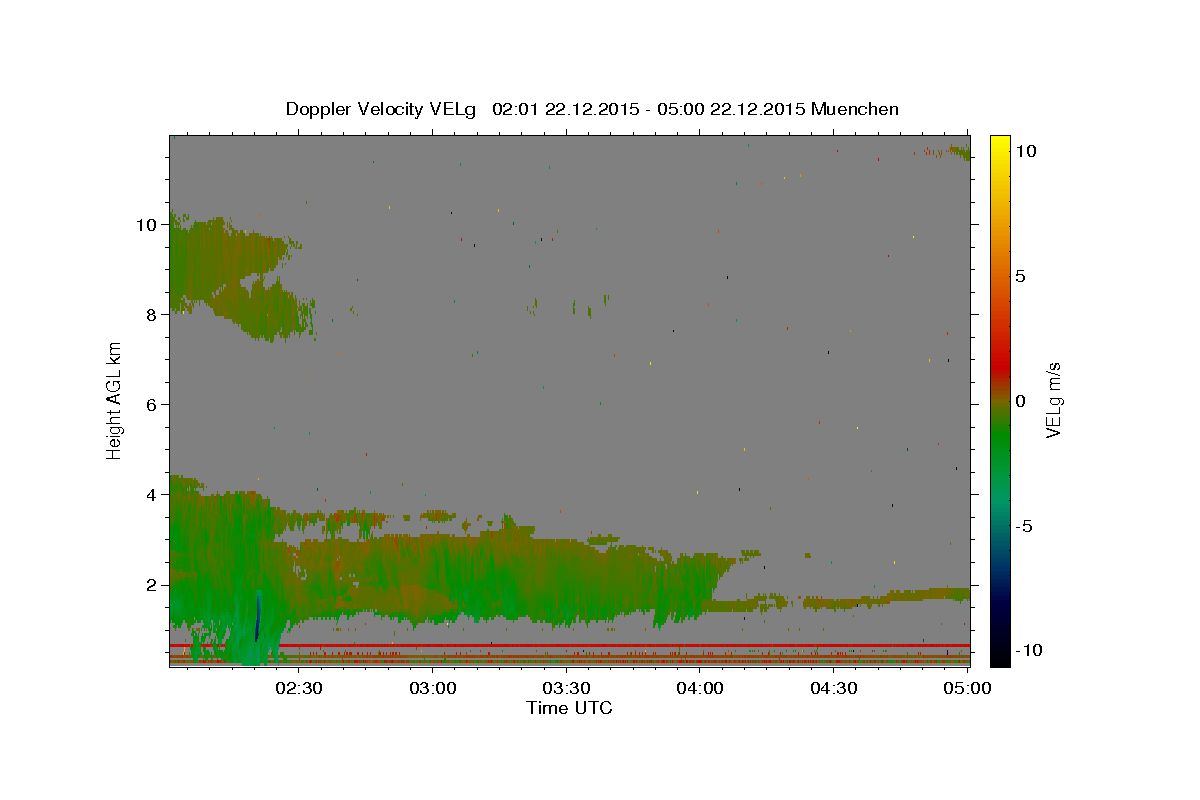Click the 'Height AGL km' axis label

point(115,400)
